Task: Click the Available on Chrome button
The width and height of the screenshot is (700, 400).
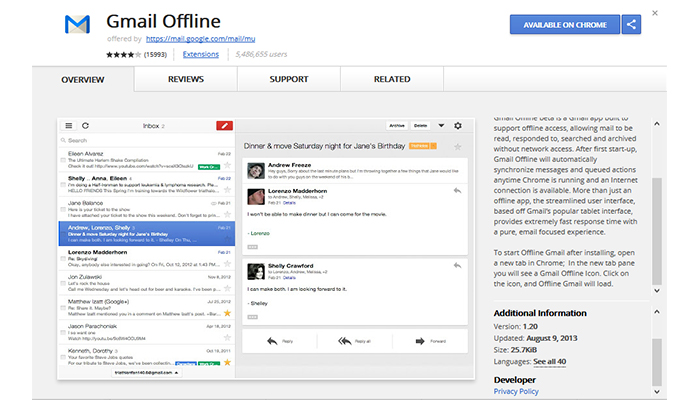Action: pyautogui.click(x=565, y=25)
